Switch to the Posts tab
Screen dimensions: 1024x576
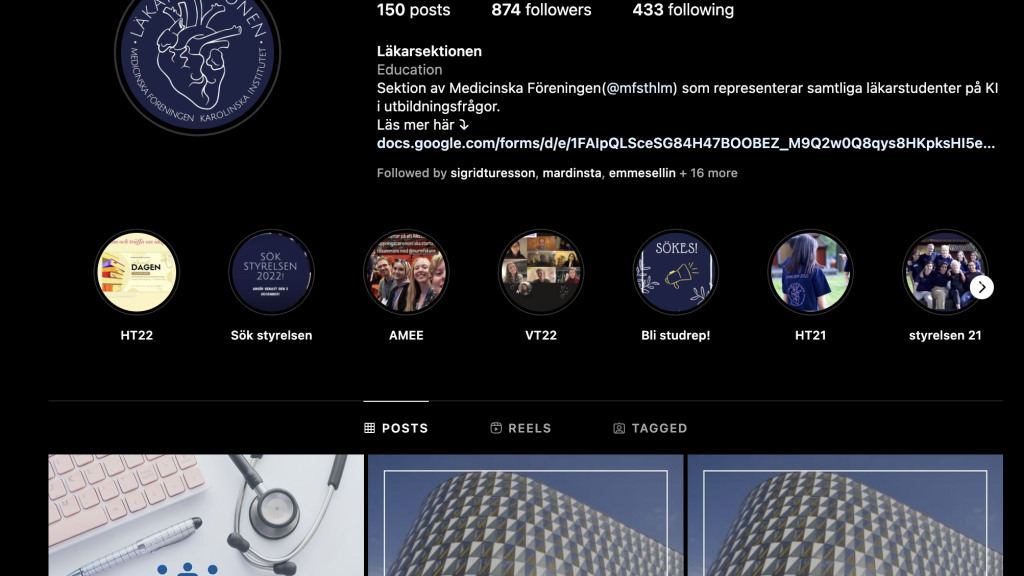[396, 428]
